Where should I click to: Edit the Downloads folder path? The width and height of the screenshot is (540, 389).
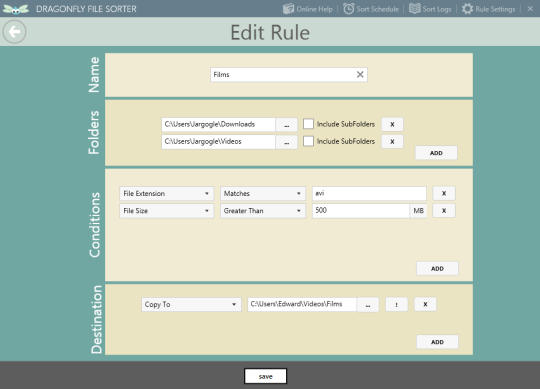[218, 124]
